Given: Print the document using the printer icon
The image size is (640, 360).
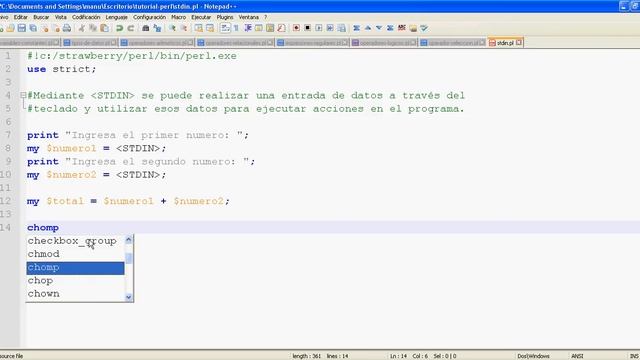Looking at the screenshot, I should (67, 28).
